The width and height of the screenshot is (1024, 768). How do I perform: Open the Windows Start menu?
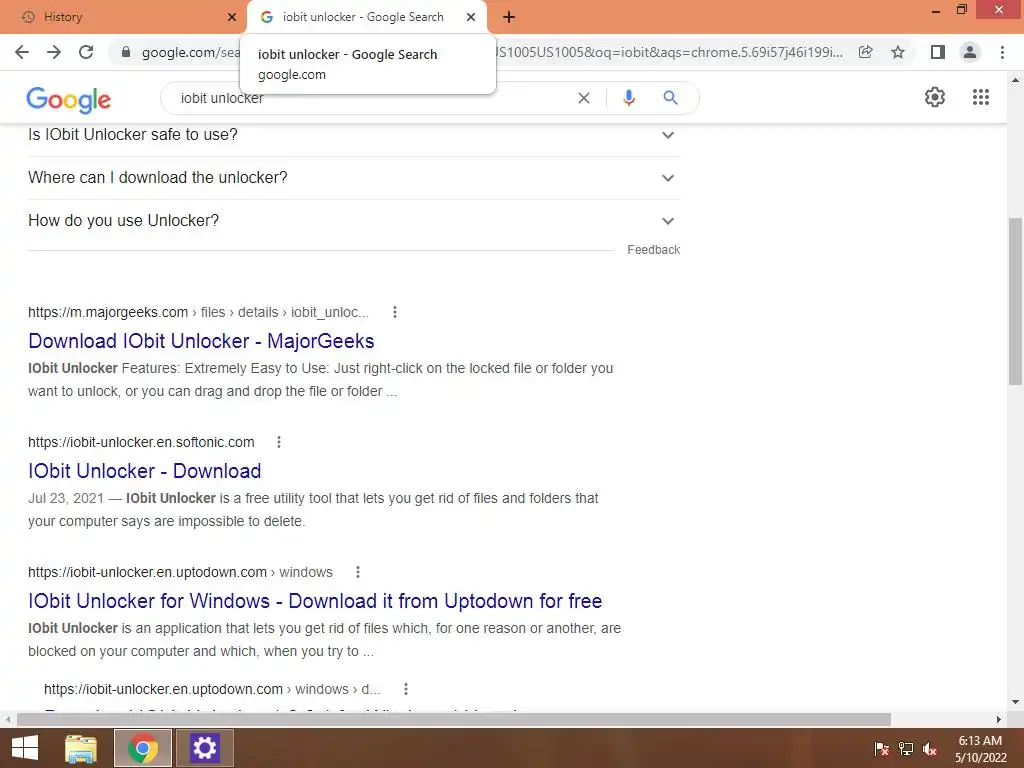click(x=25, y=748)
